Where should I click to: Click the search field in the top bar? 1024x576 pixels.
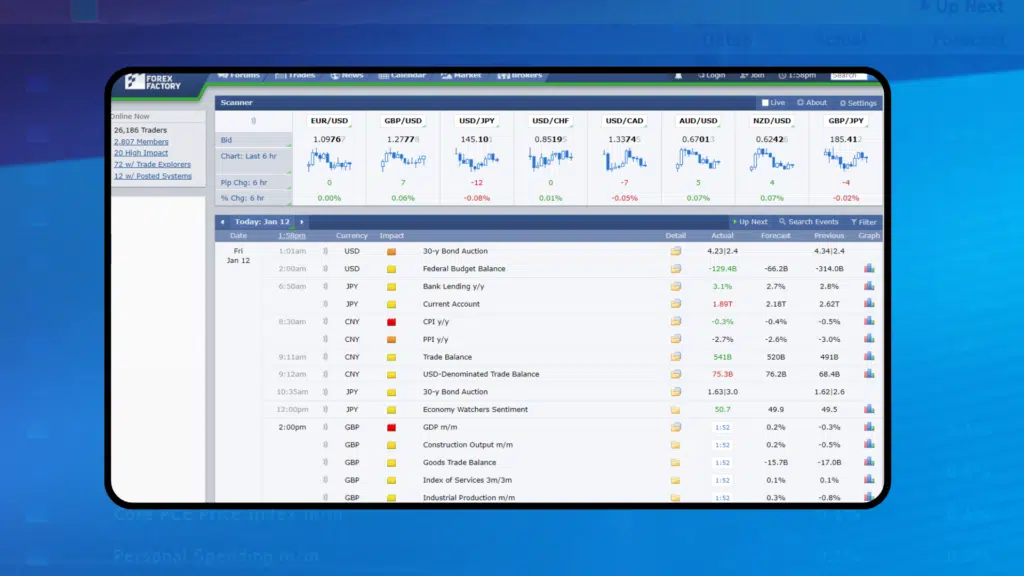tap(848, 75)
